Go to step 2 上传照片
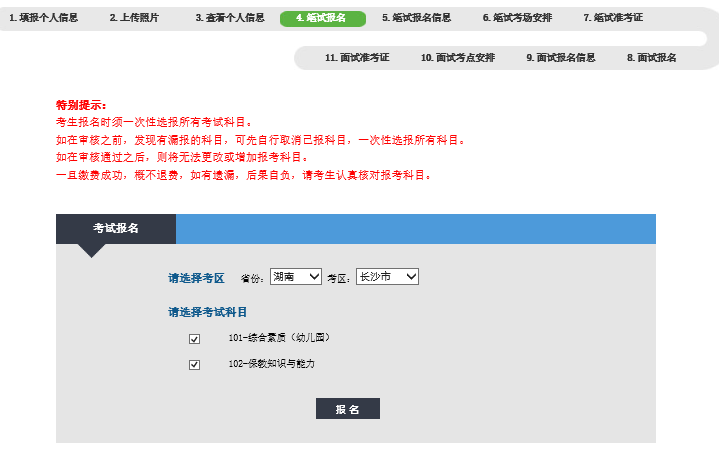Image resolution: width=719 pixels, height=464 pixels. (134, 18)
